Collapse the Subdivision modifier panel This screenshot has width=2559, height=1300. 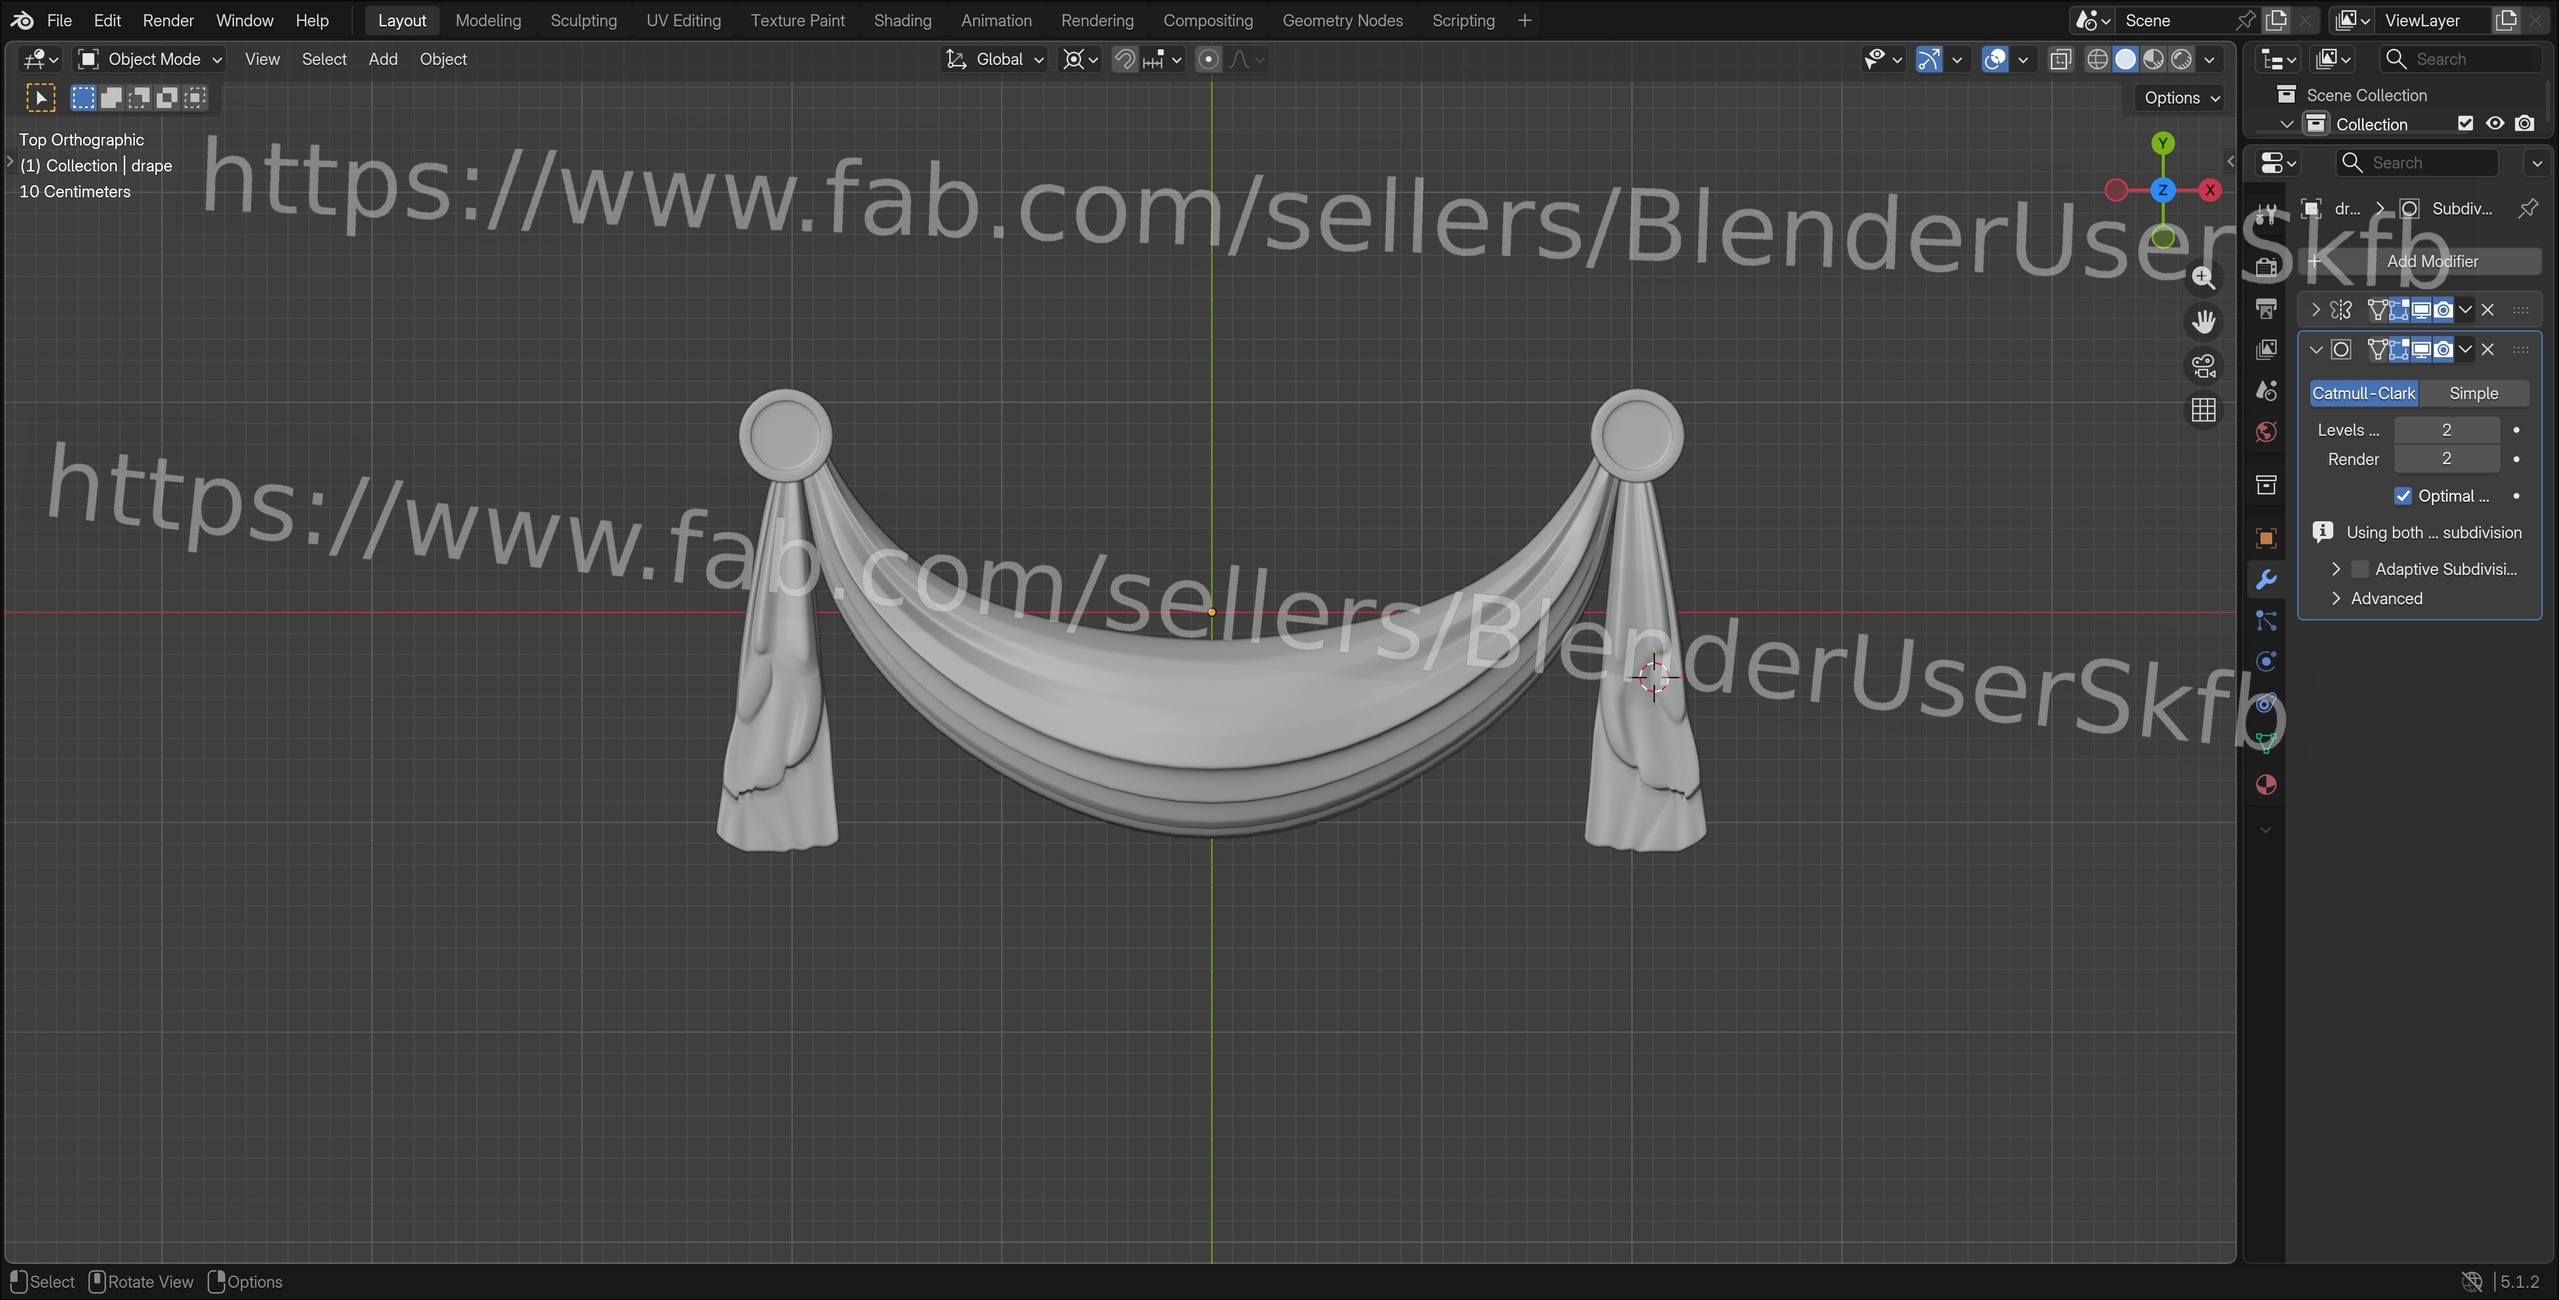(x=2315, y=350)
